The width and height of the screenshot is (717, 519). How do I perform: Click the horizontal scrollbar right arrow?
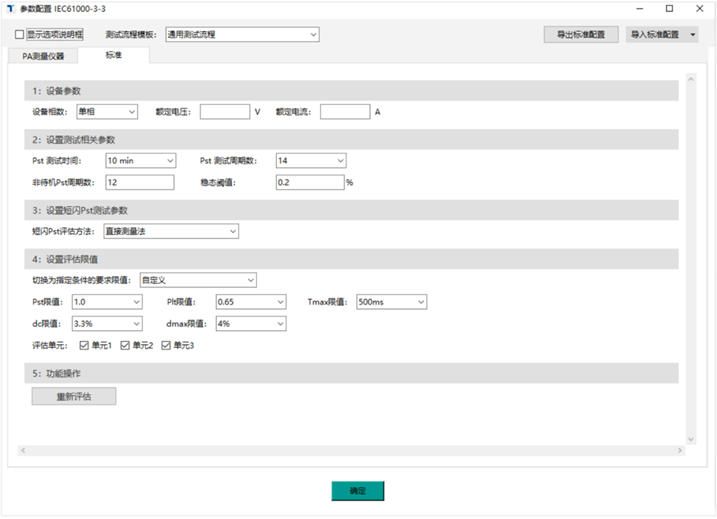point(680,450)
